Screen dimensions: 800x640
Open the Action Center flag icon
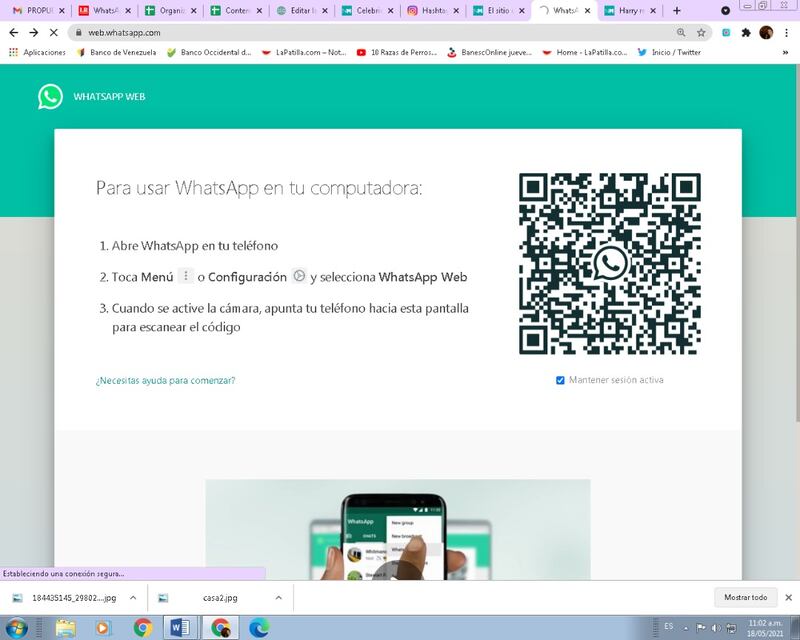coord(701,628)
